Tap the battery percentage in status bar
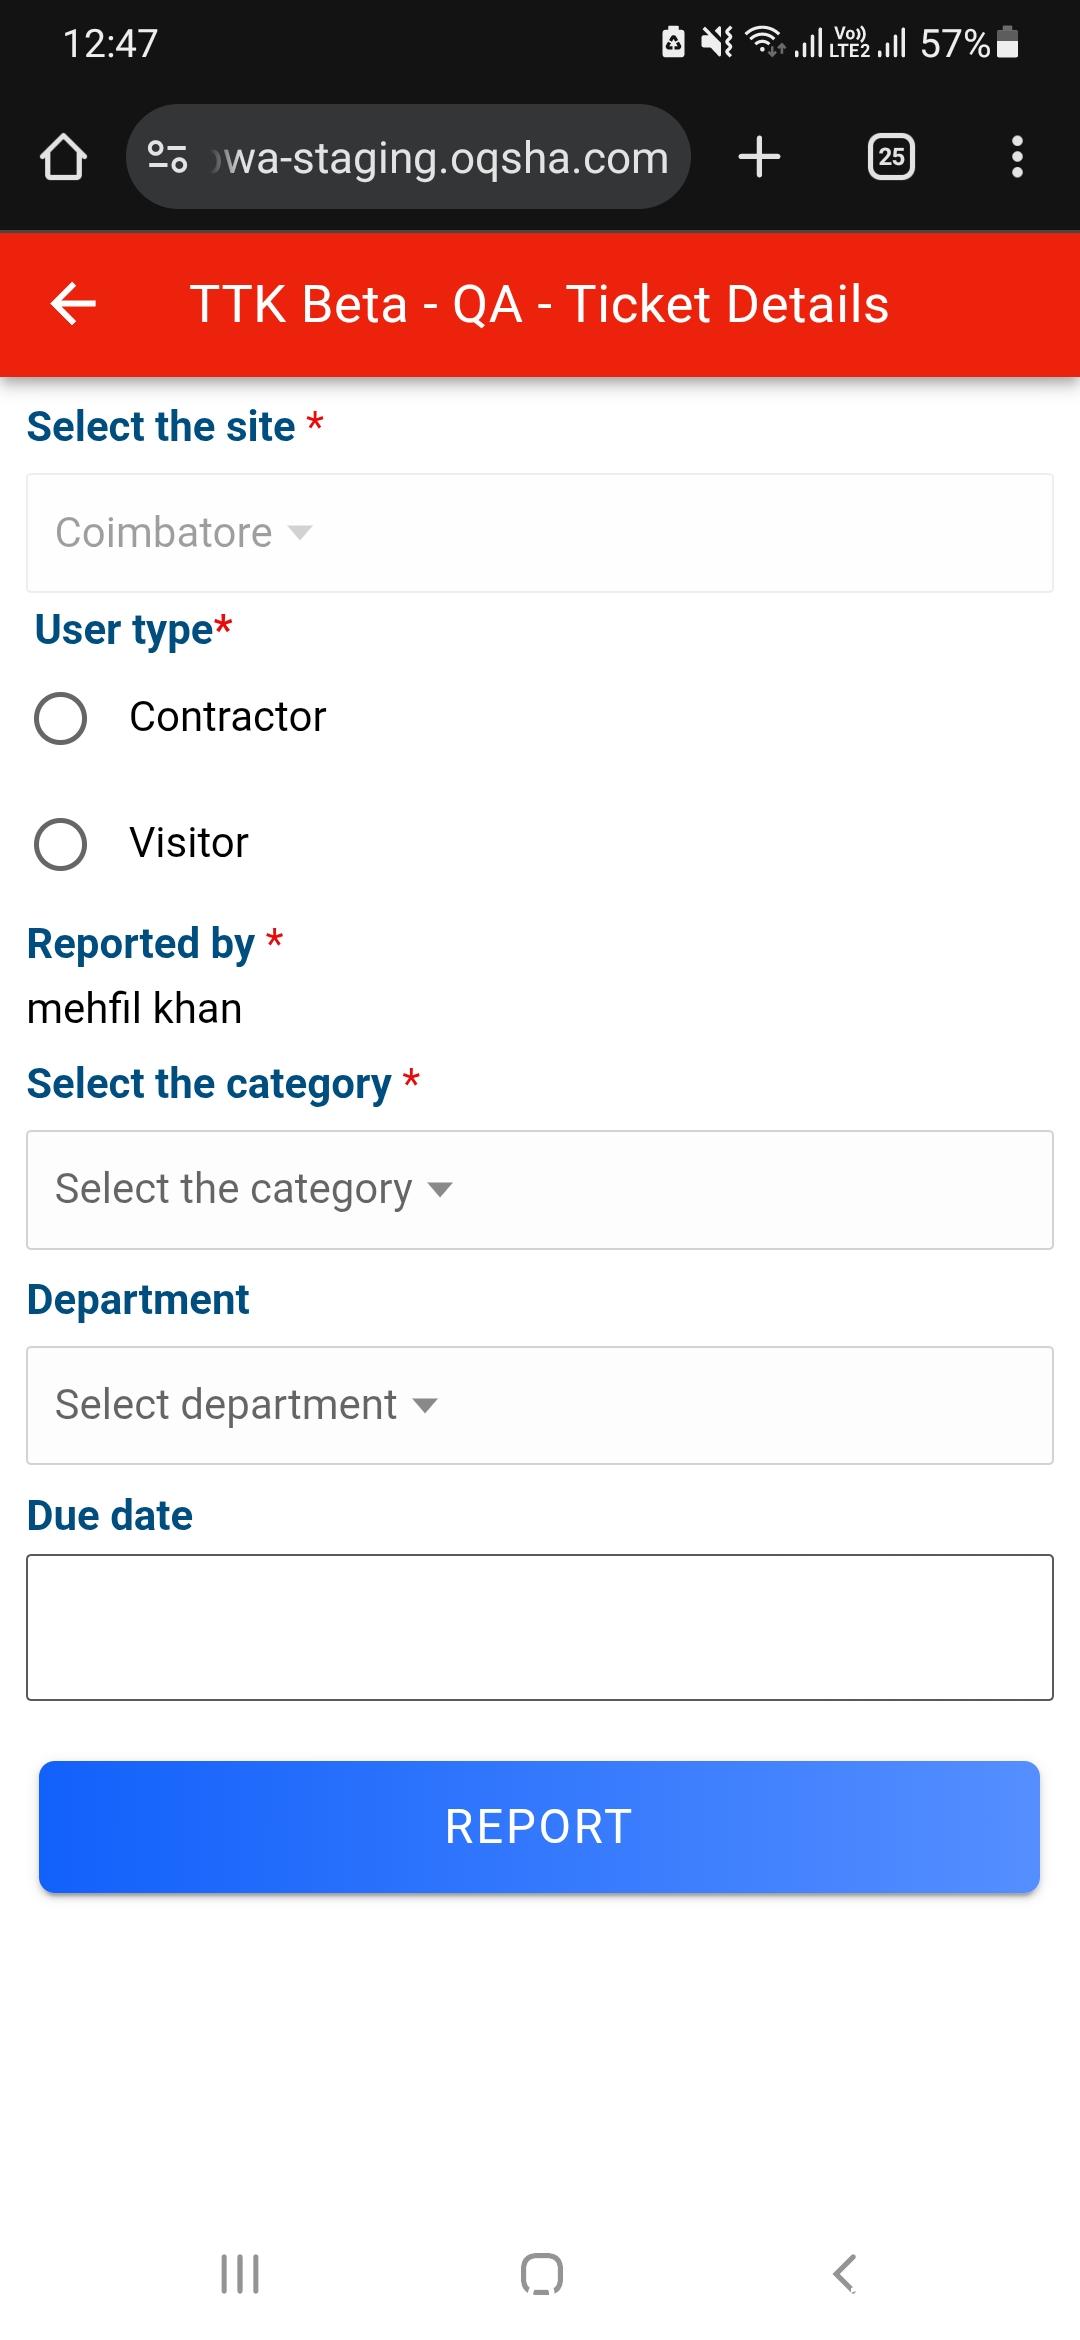 [x=955, y=44]
